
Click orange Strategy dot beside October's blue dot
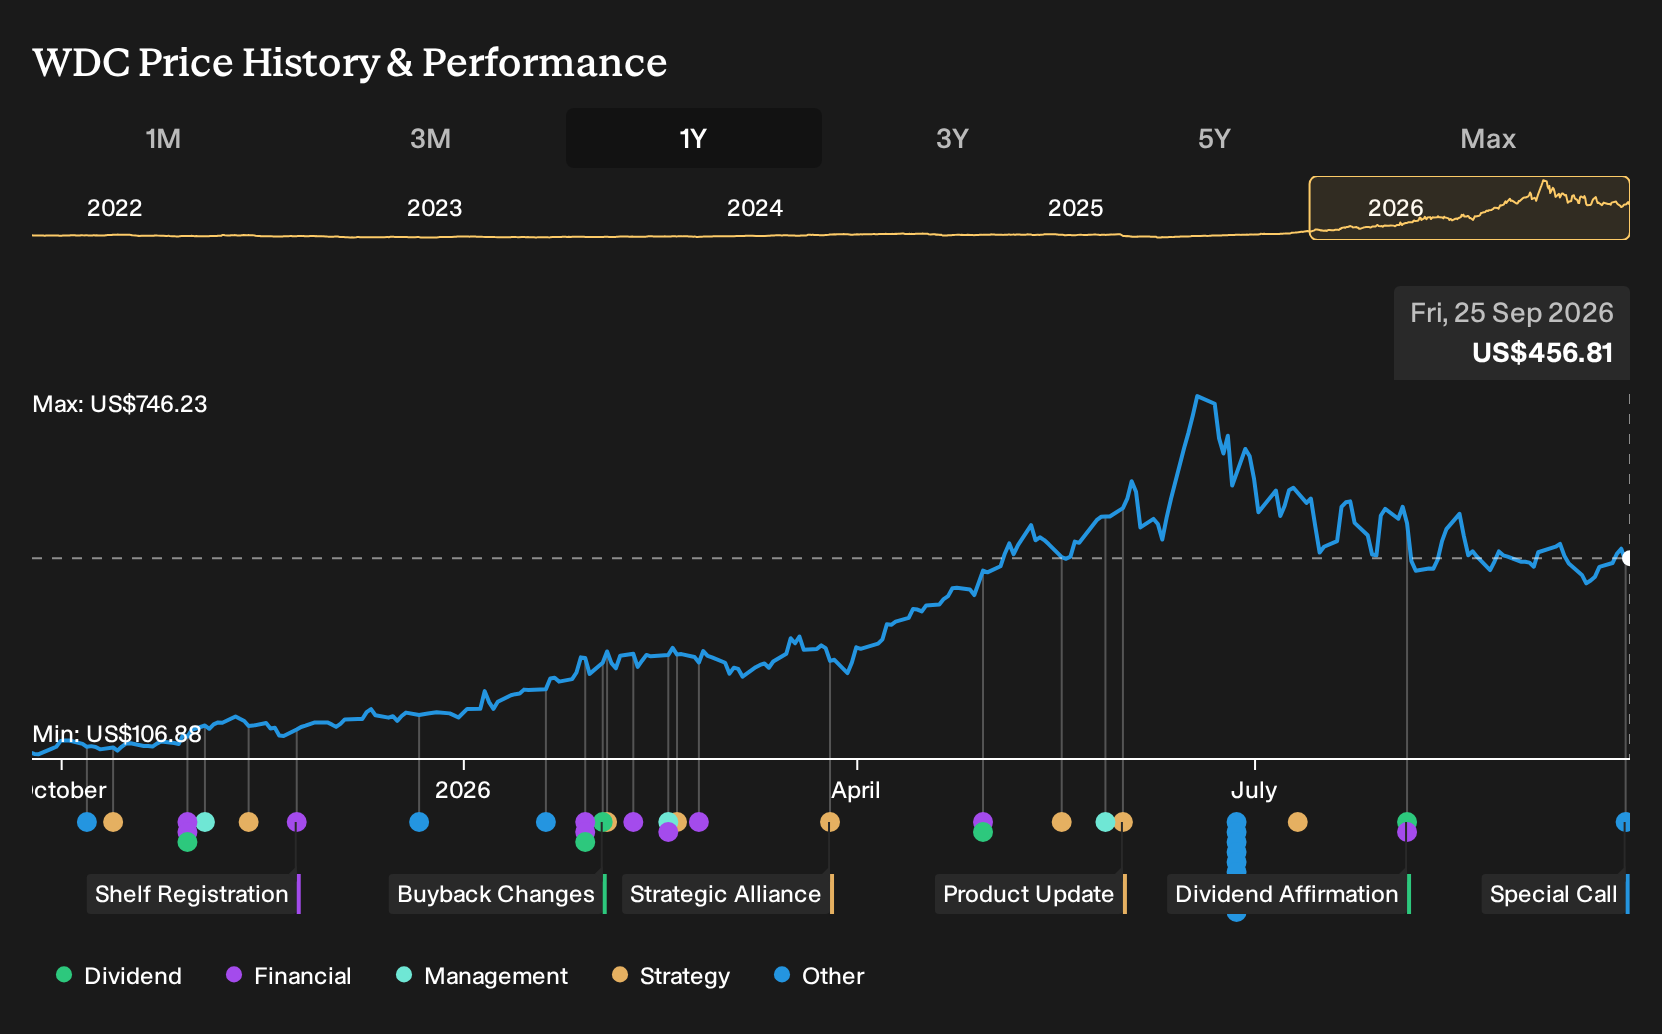pos(113,822)
